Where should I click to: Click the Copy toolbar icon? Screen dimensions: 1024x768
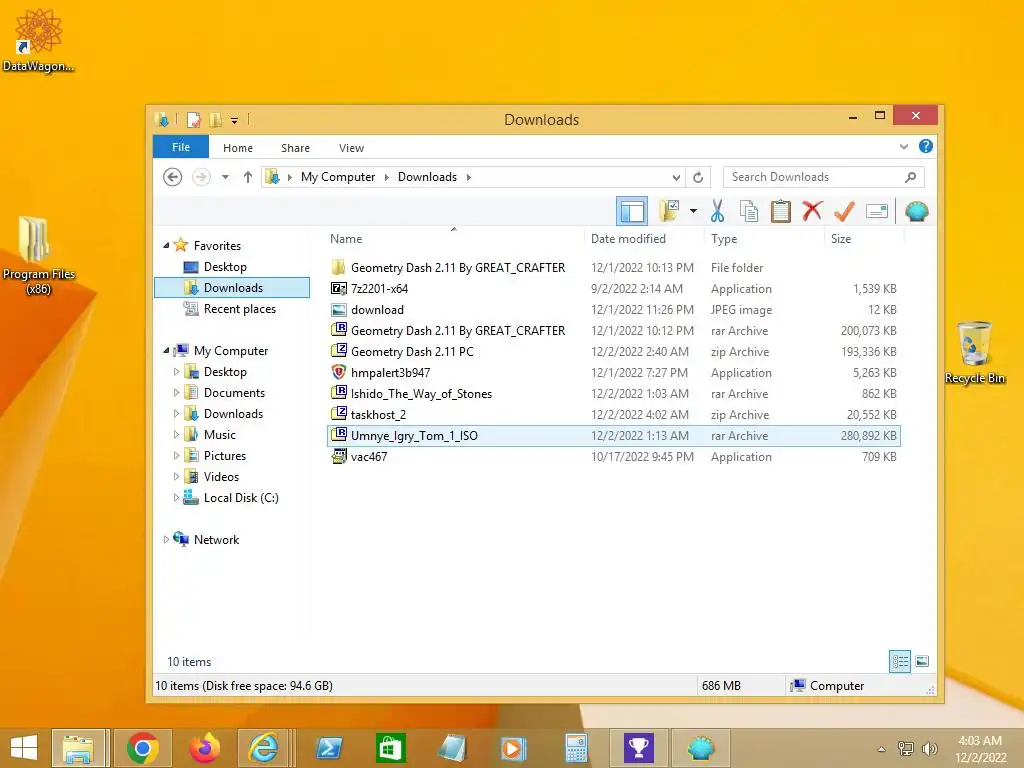click(749, 211)
